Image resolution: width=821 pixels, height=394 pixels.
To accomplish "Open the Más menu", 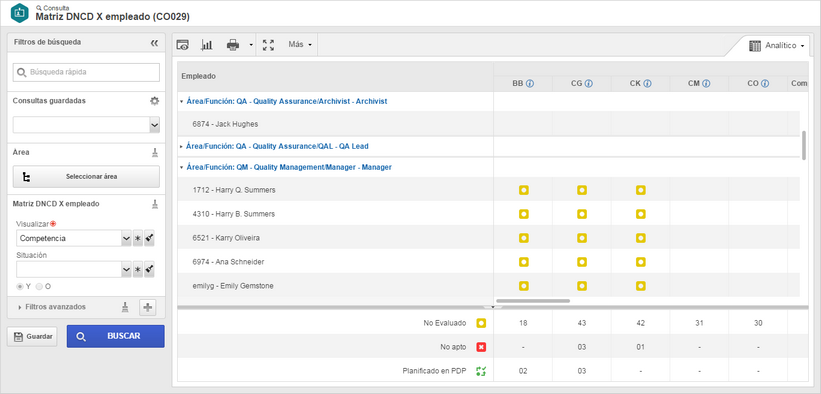I will (300, 45).
